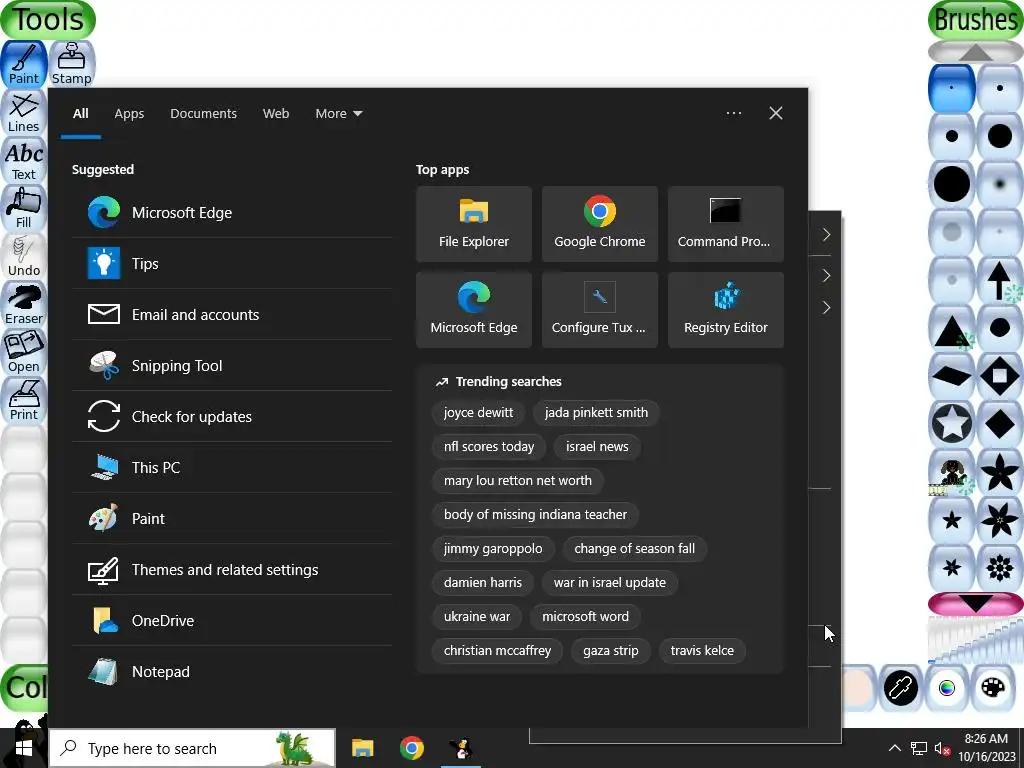Open search panel options ellipsis menu
1024x768 pixels.
[733, 113]
